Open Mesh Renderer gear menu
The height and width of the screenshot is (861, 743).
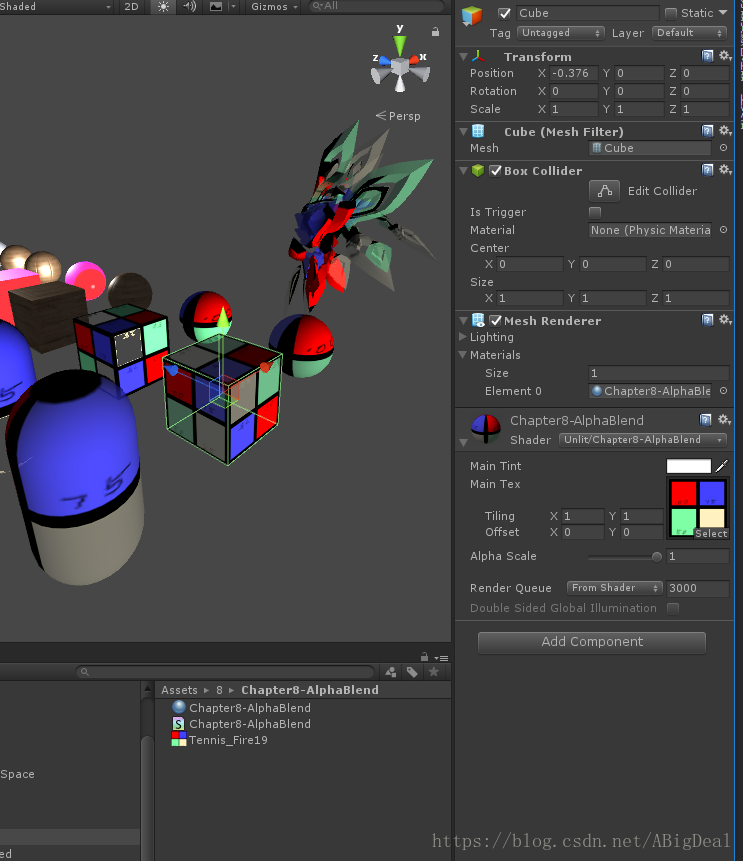tap(725, 320)
